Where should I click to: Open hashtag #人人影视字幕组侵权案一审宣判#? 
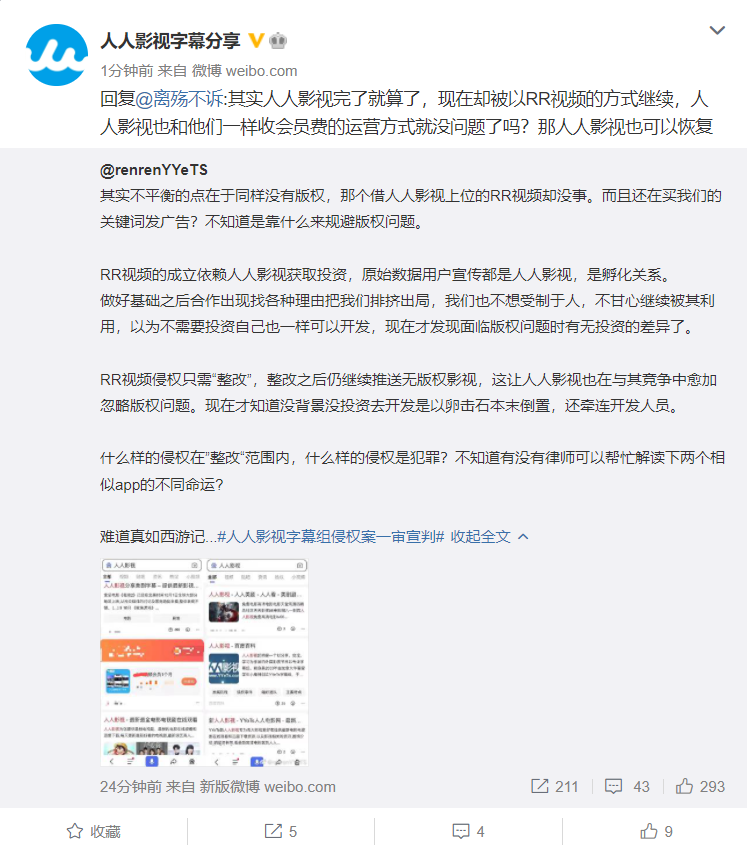(x=330, y=537)
